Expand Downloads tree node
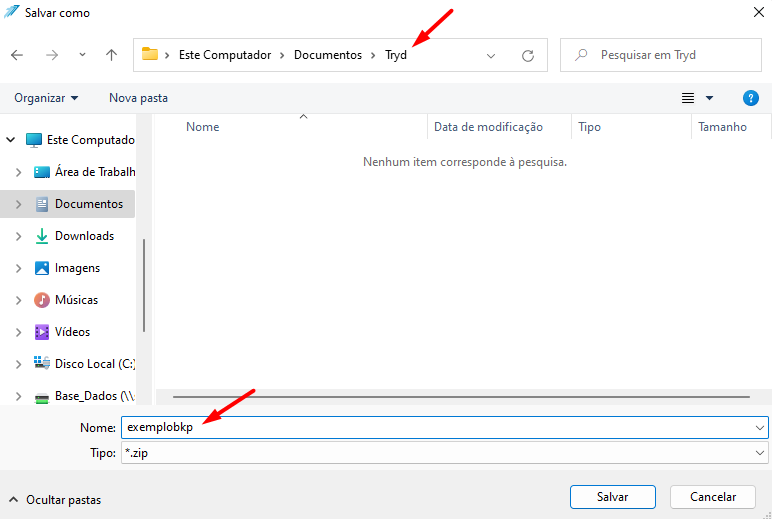The height and width of the screenshot is (519, 772). coord(19,236)
